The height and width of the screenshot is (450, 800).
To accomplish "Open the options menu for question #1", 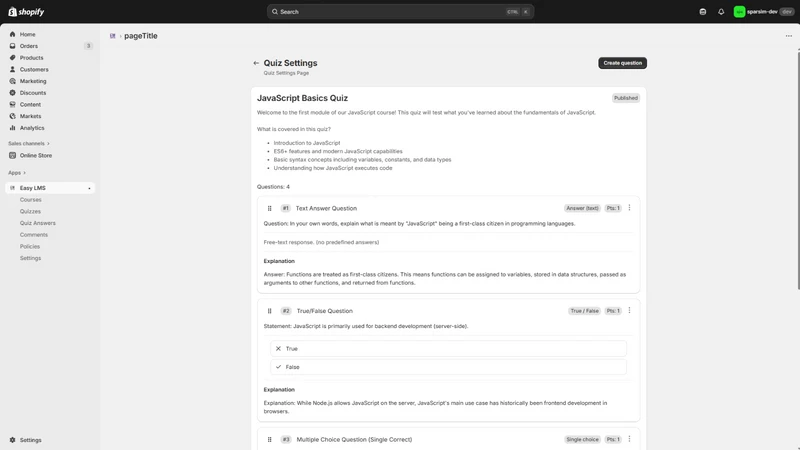I will (629, 208).
